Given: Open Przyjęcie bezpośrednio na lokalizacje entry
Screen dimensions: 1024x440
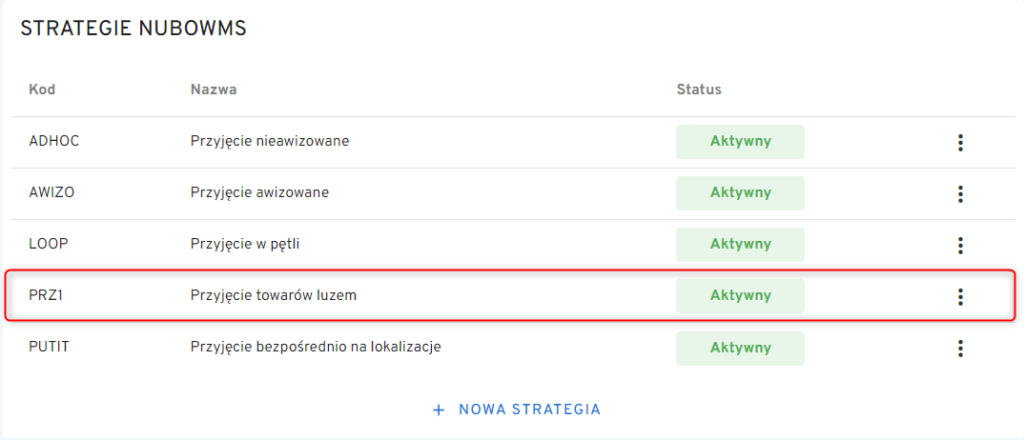Looking at the screenshot, I should (x=315, y=347).
